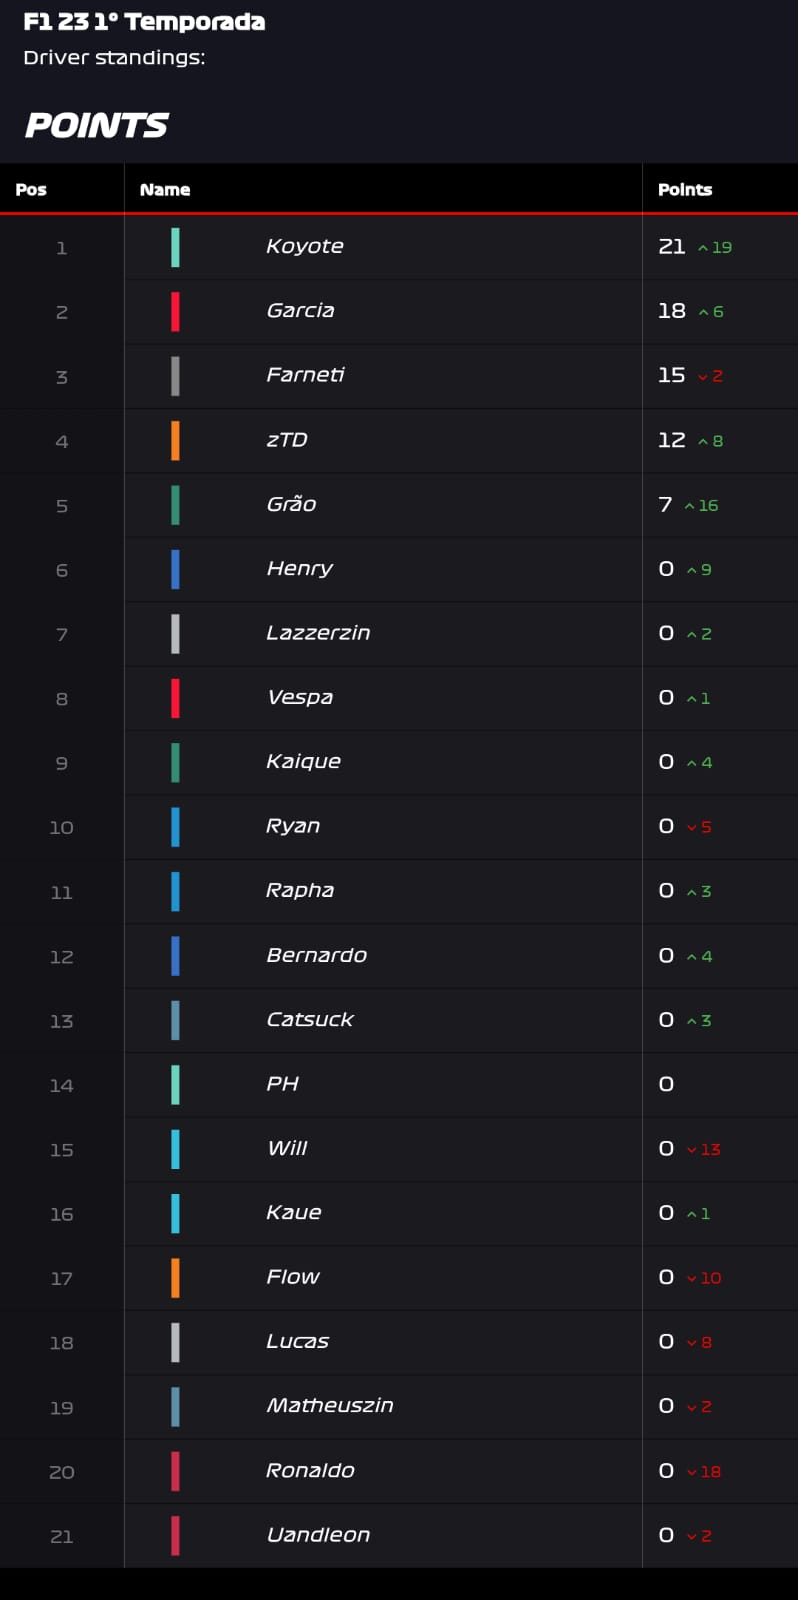Select Uandleon in last position
Screen dimensions: 798x1600
(318, 1535)
